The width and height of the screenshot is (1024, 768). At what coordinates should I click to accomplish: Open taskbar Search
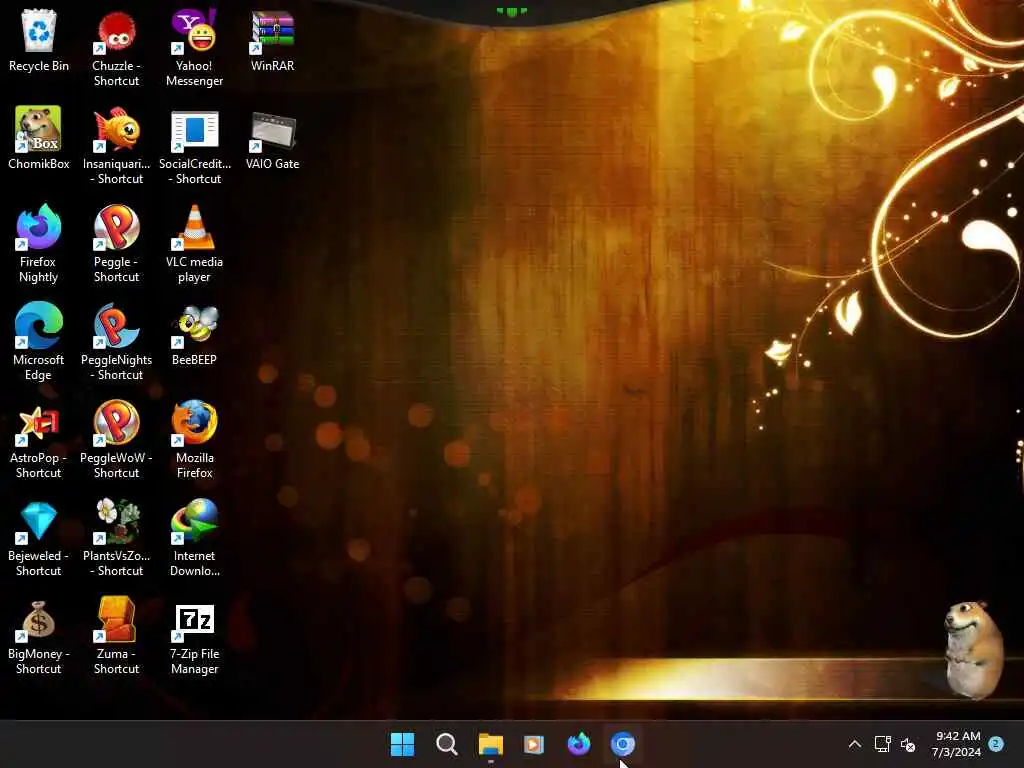(x=447, y=744)
